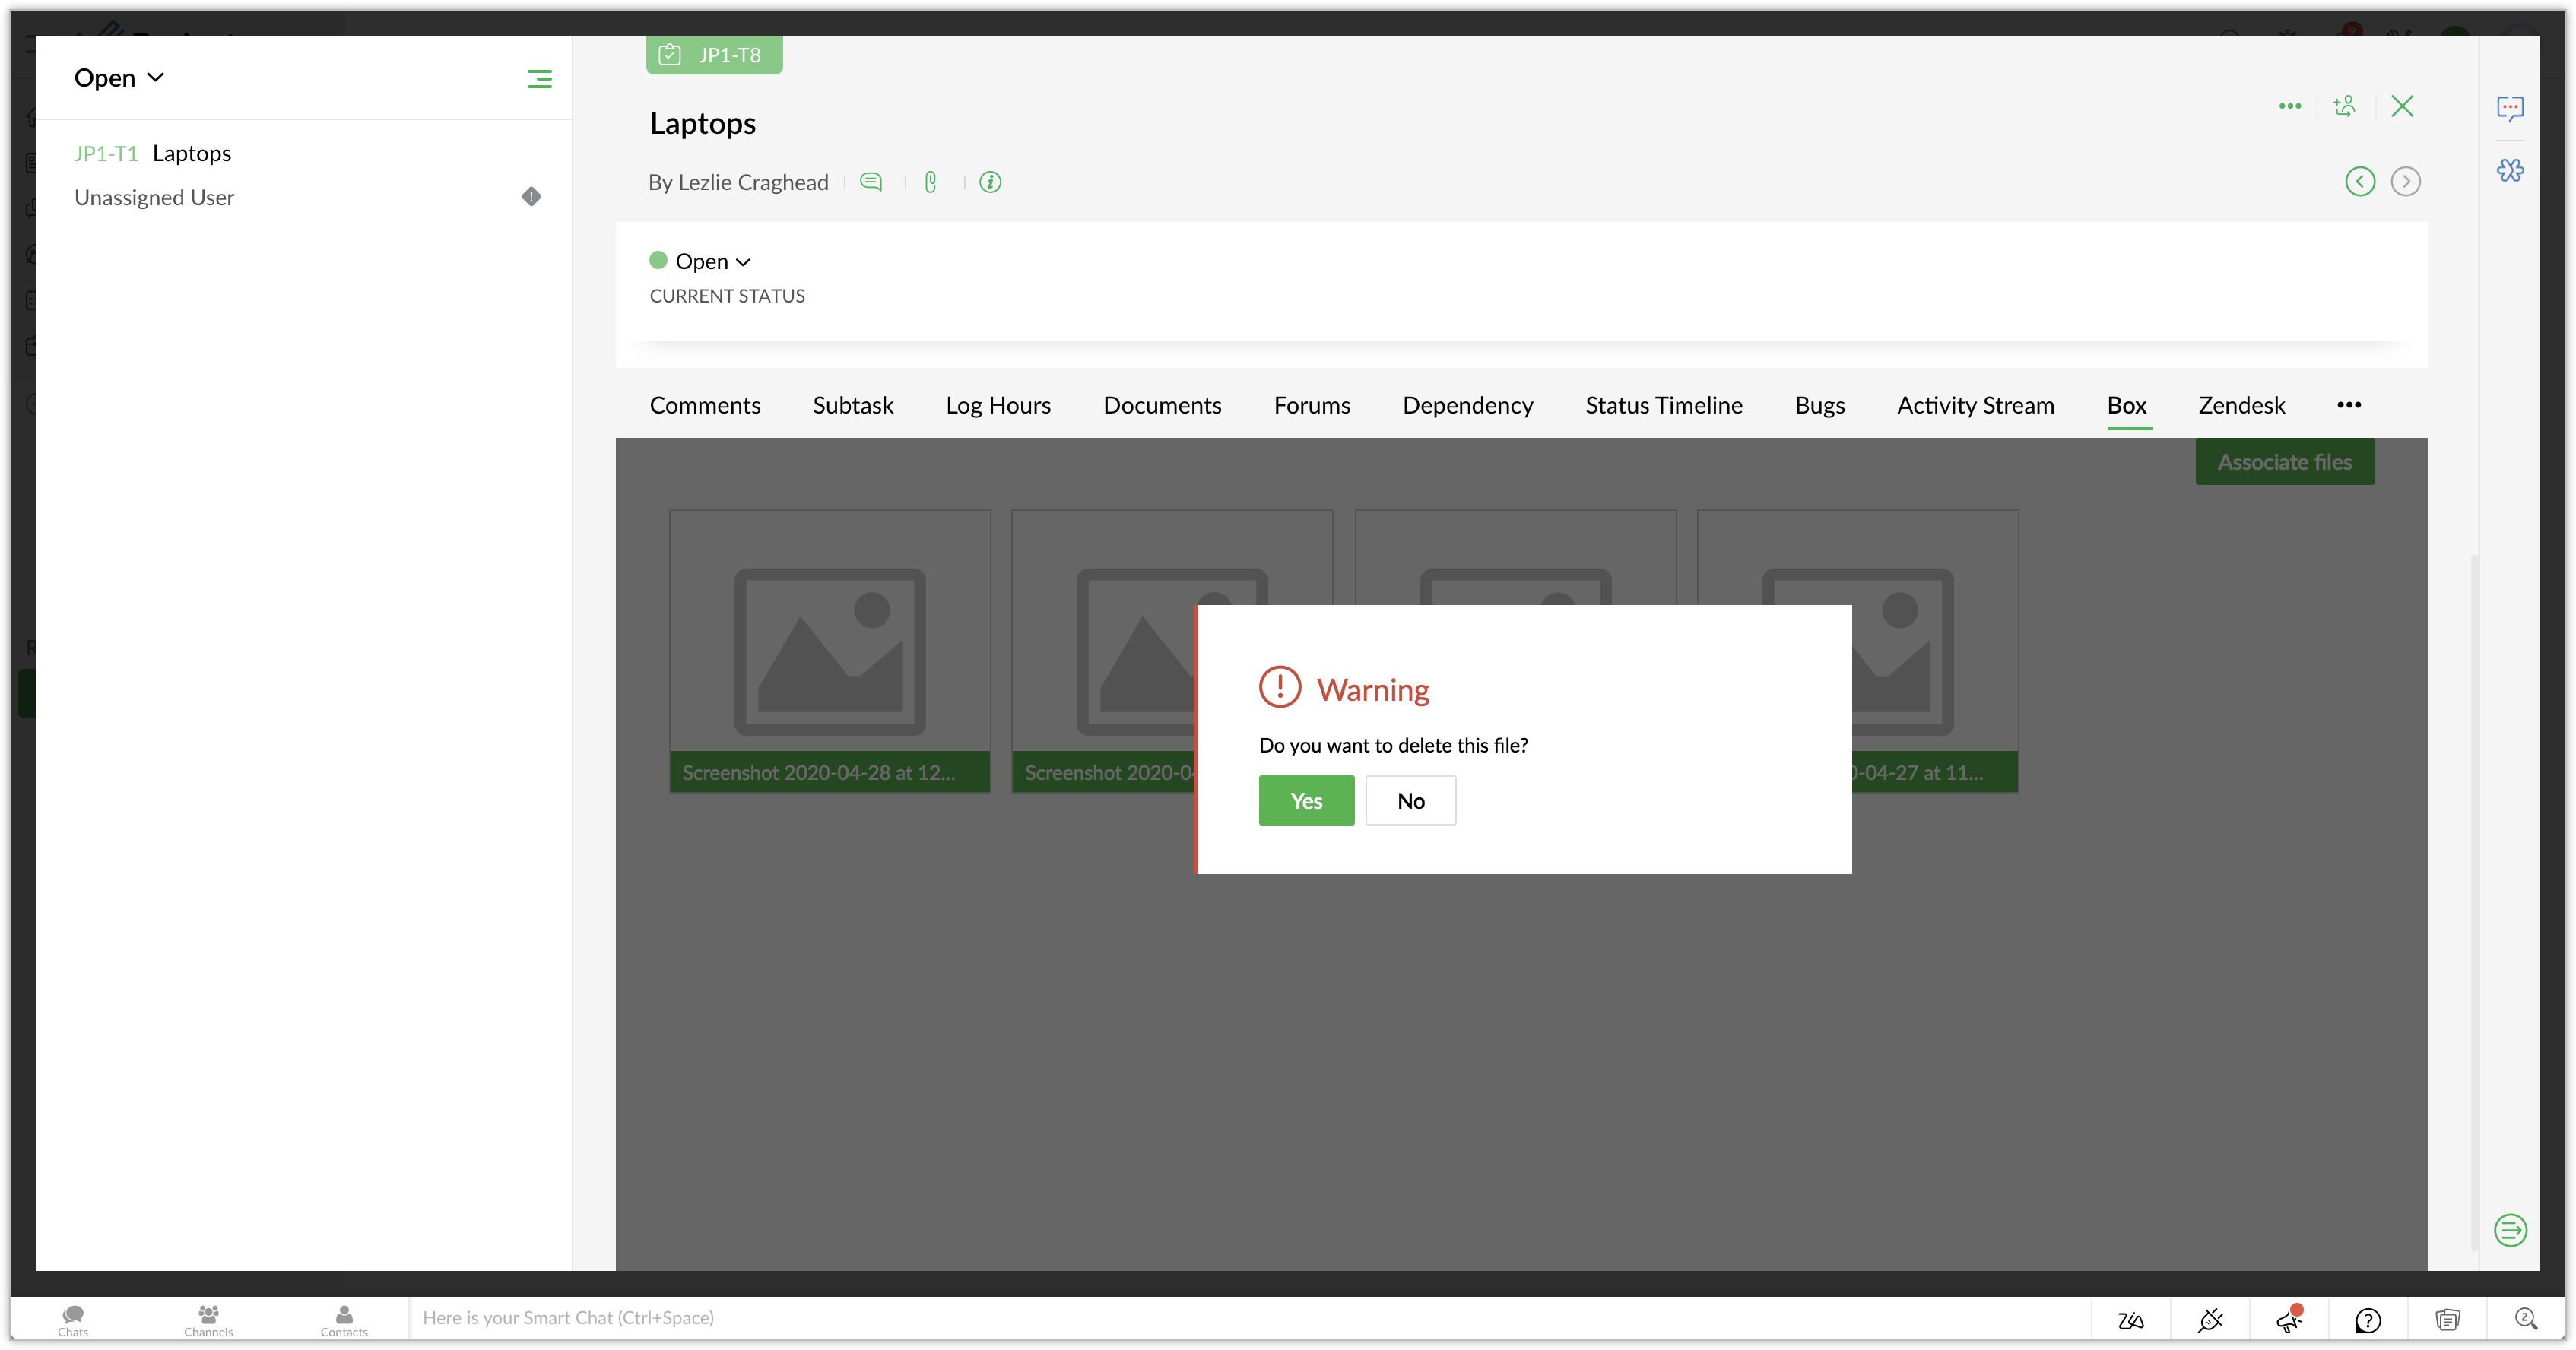Switch to the Status Timeline tab
The image size is (2576, 1350).
(x=1663, y=405)
